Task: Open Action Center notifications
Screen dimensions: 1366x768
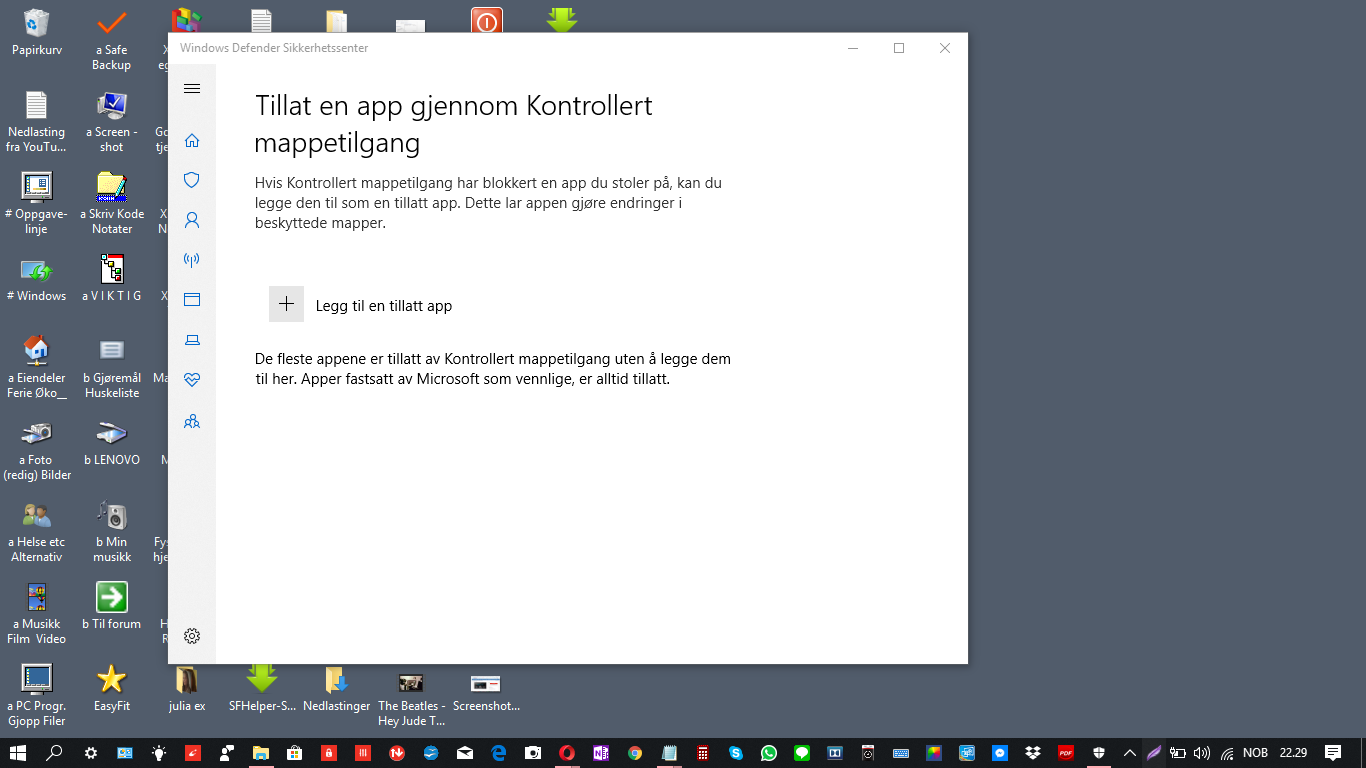Action: coord(1333,753)
